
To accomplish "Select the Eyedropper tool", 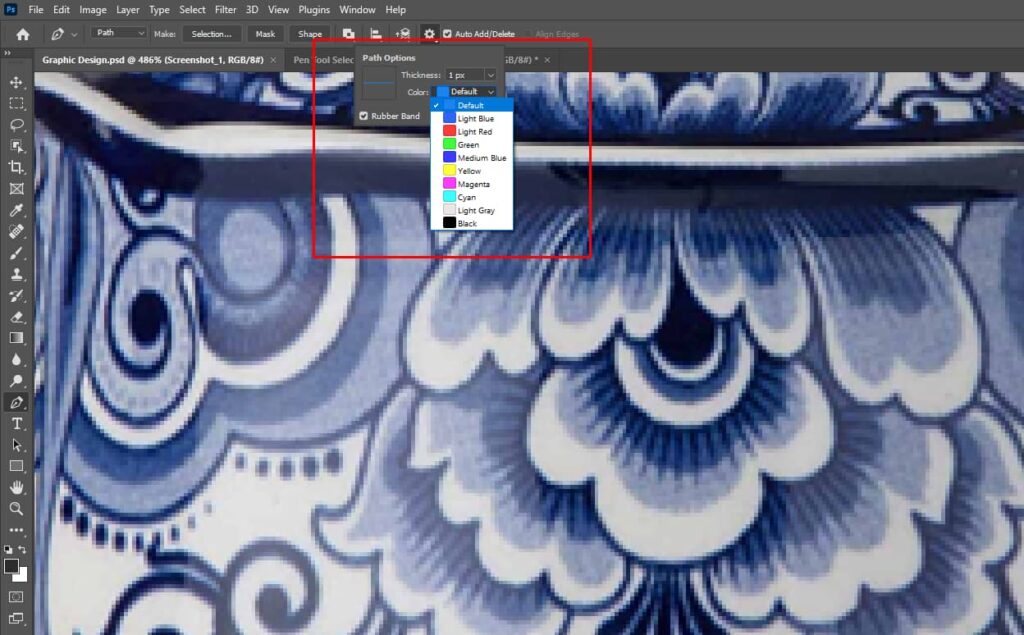I will tap(16, 210).
